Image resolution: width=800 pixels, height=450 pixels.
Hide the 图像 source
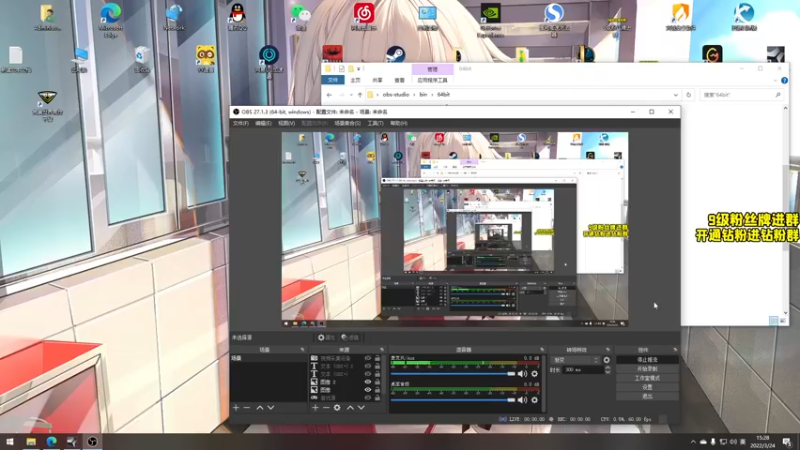click(367, 390)
